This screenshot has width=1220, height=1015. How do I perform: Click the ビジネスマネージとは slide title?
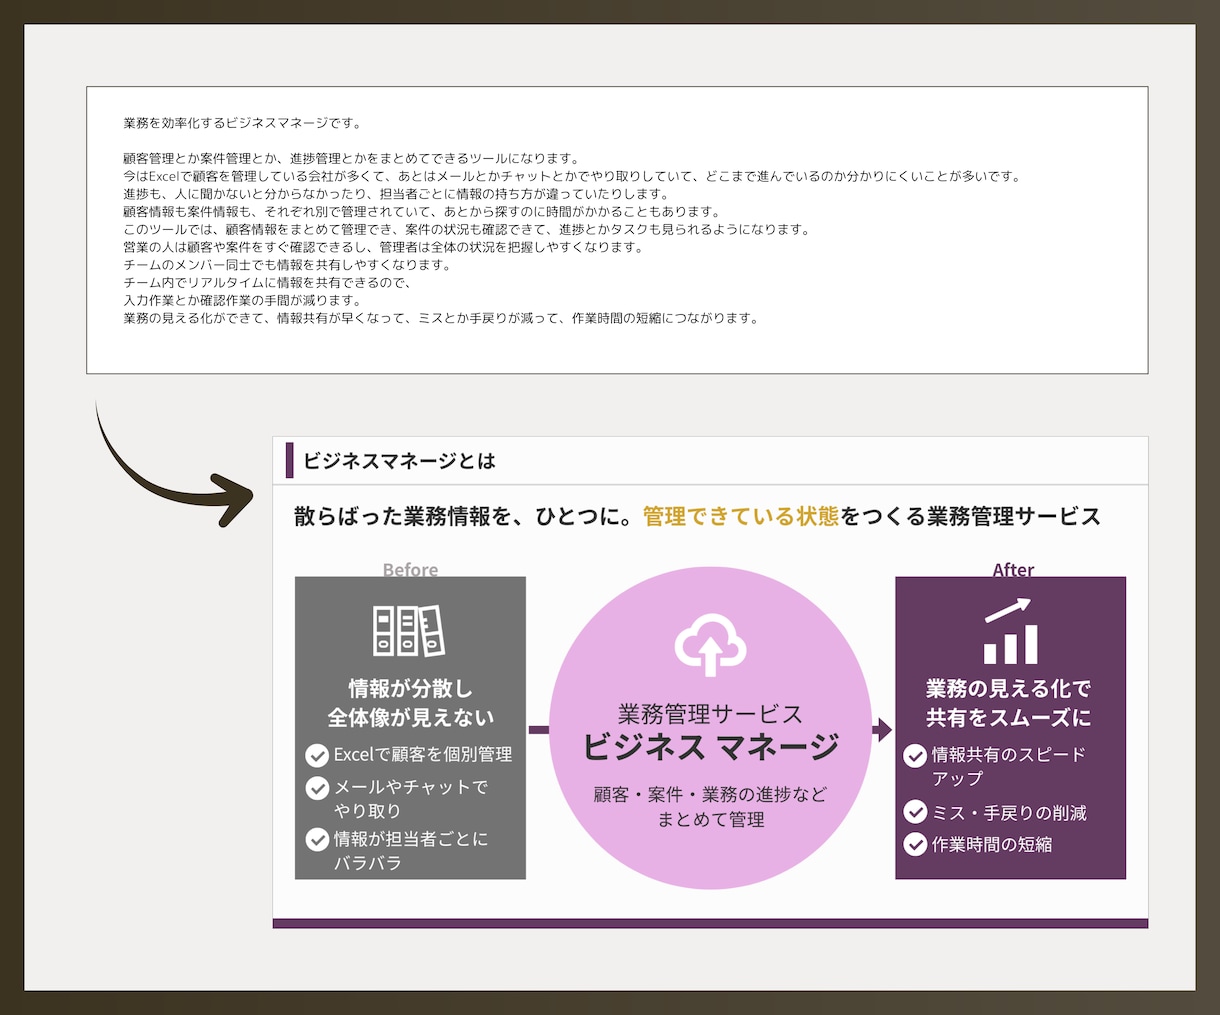(x=399, y=461)
